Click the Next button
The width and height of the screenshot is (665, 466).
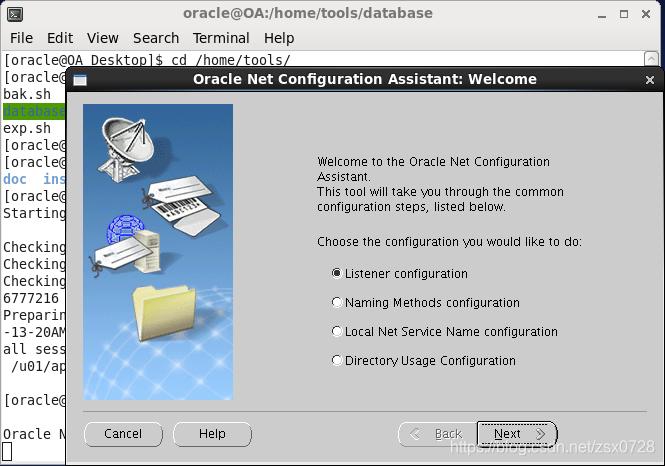(517, 434)
